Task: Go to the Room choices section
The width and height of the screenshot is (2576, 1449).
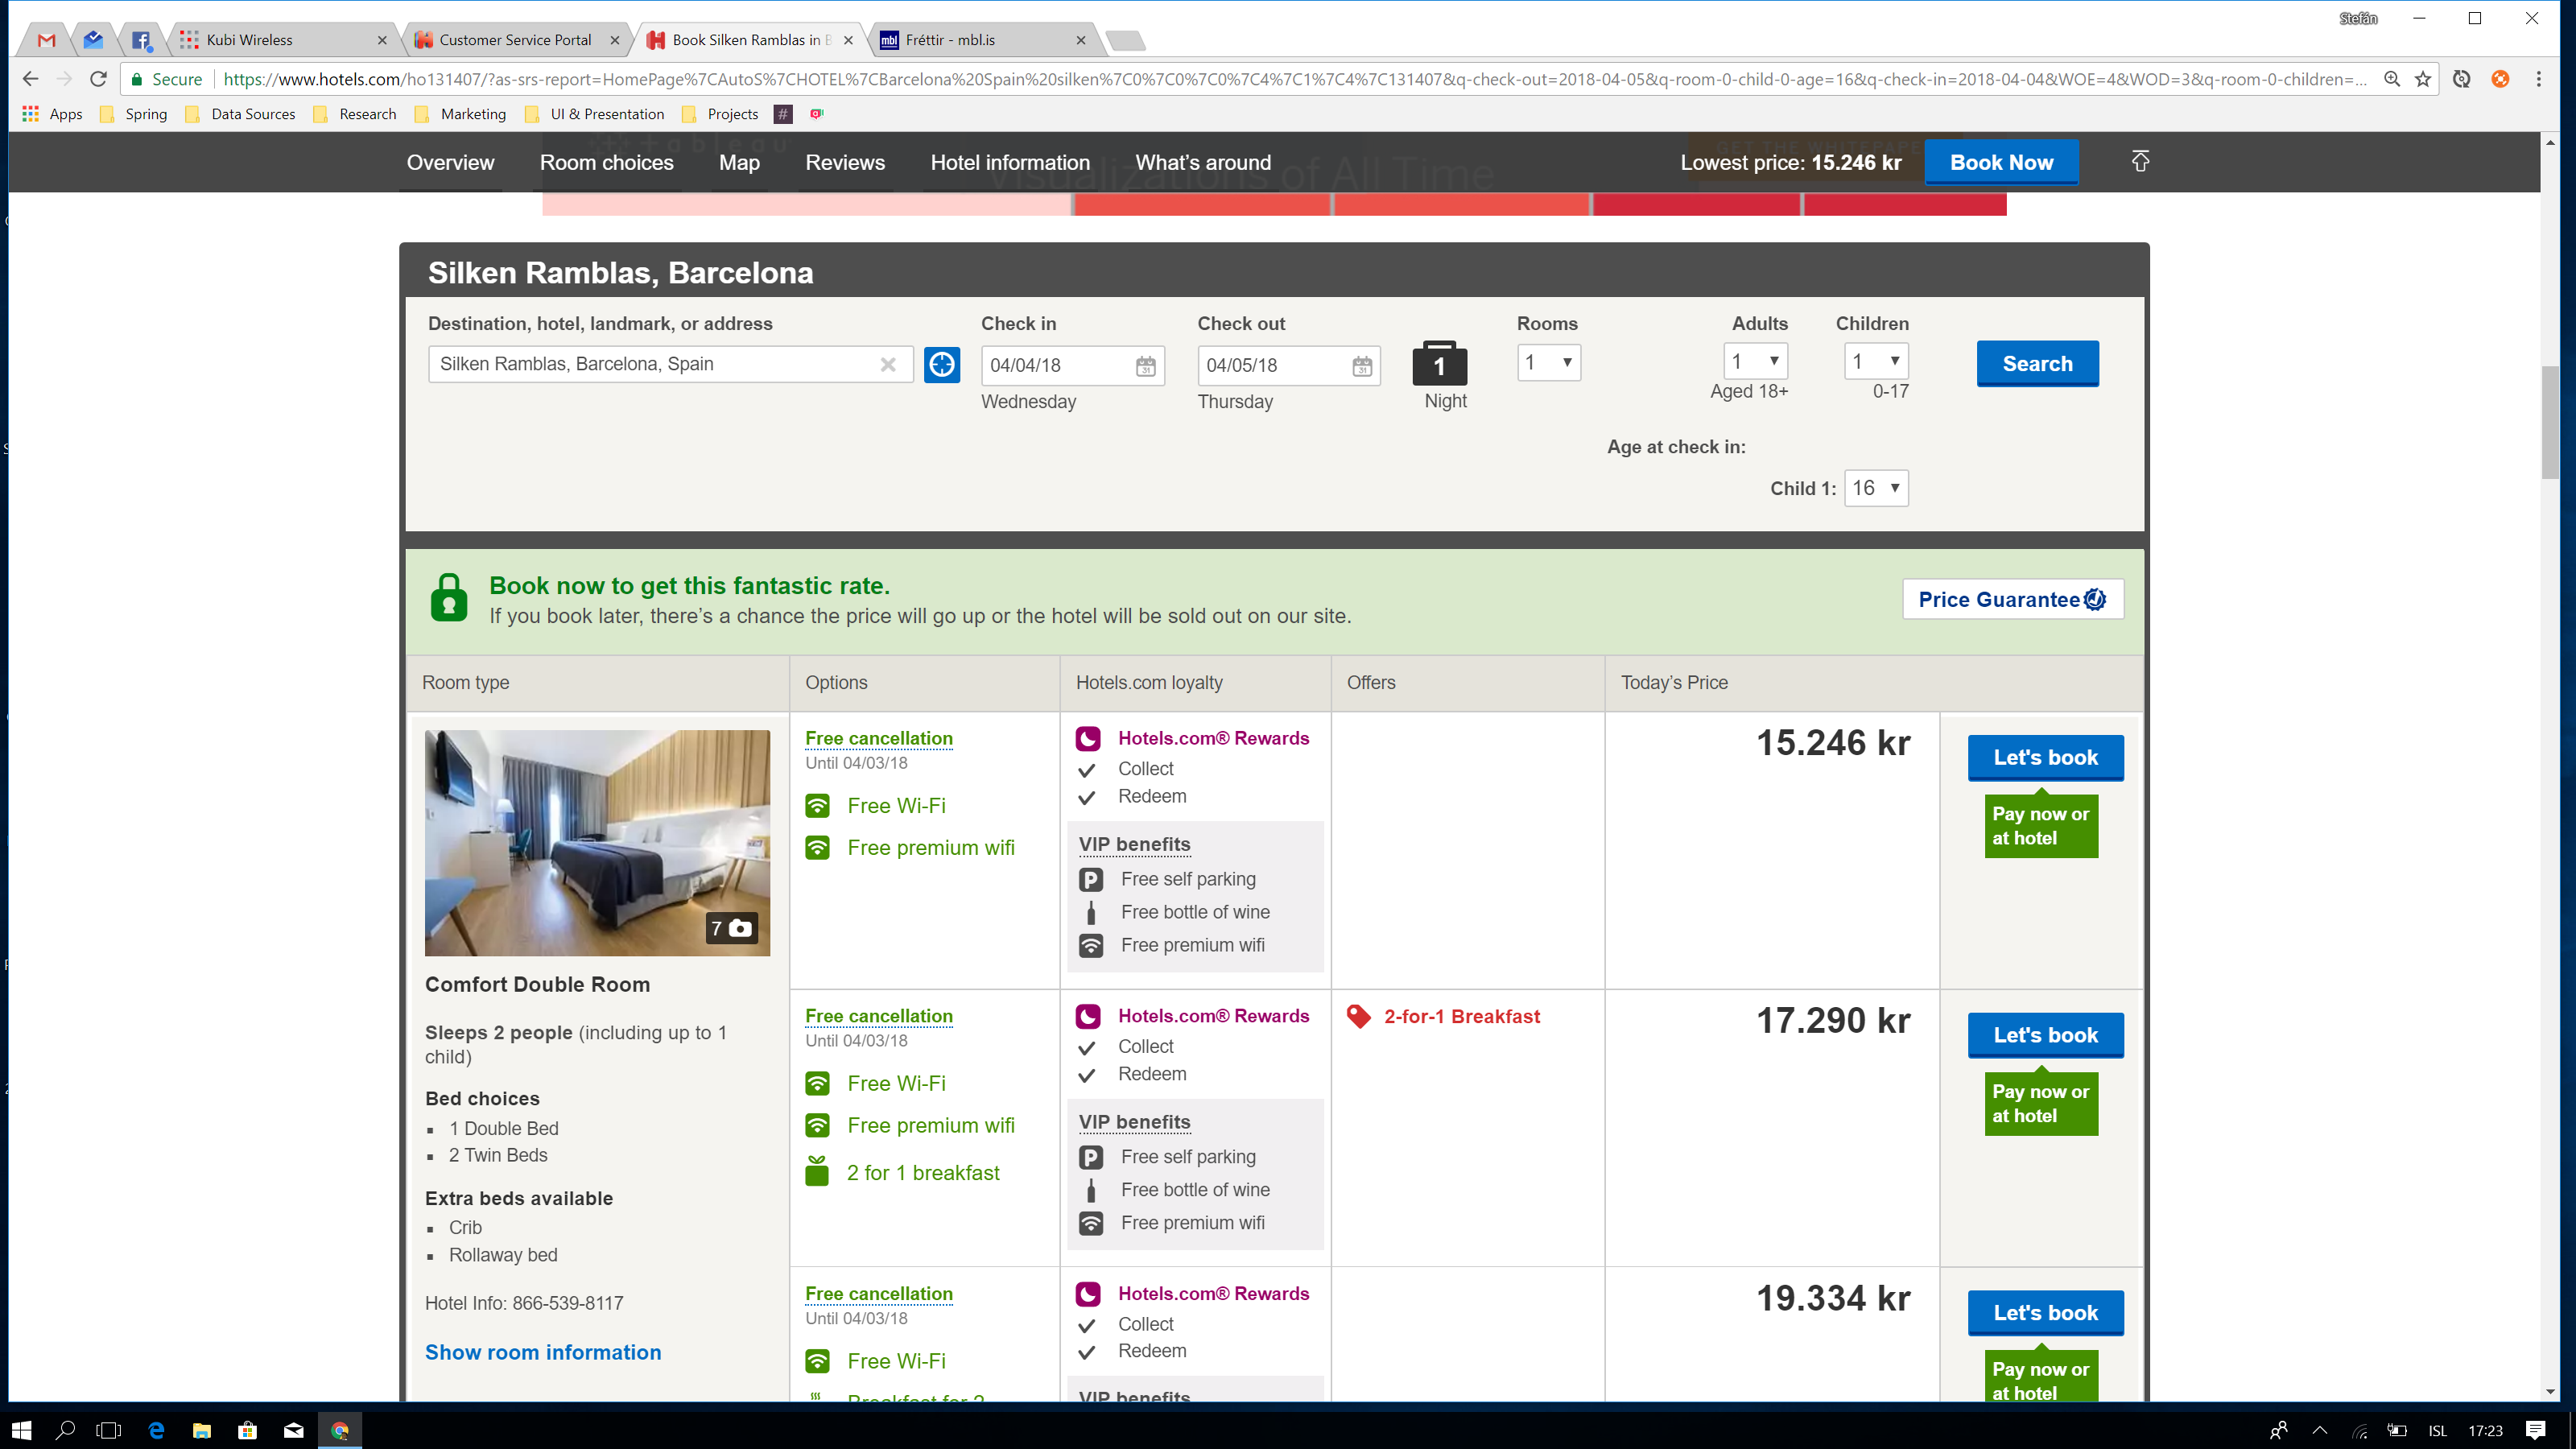Action: (x=606, y=162)
